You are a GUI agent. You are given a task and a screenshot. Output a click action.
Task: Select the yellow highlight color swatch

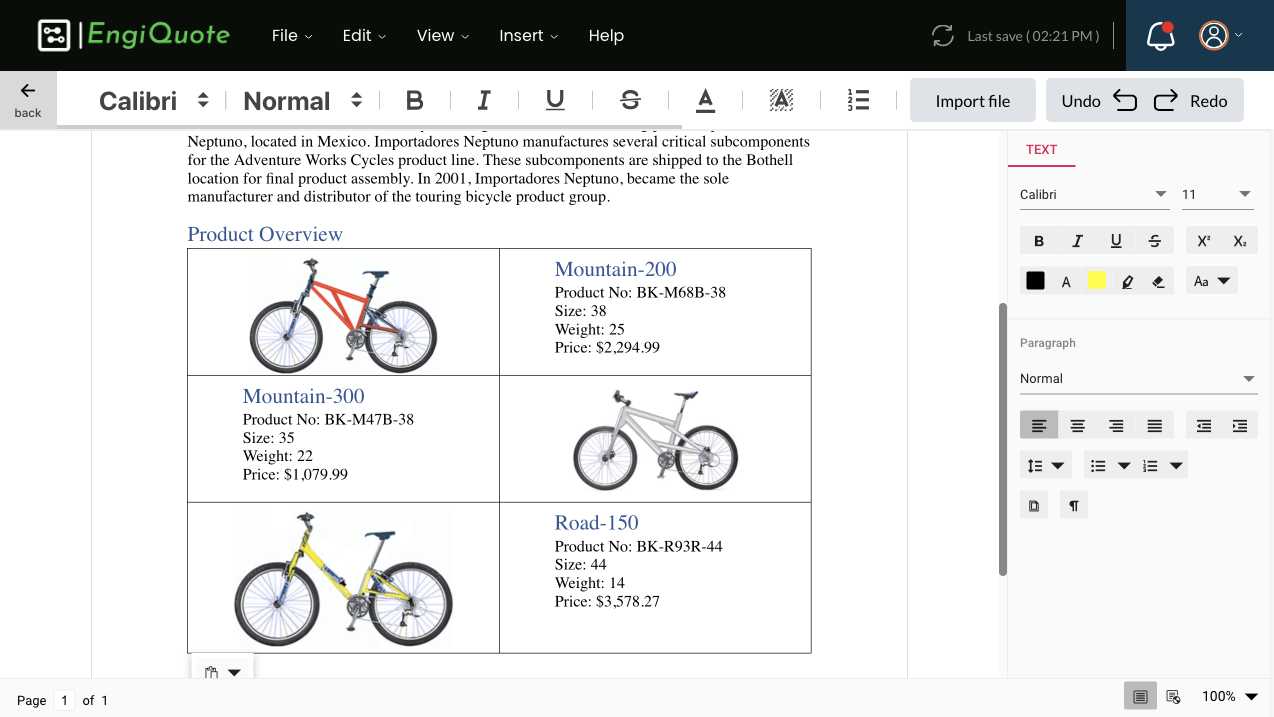(1096, 282)
